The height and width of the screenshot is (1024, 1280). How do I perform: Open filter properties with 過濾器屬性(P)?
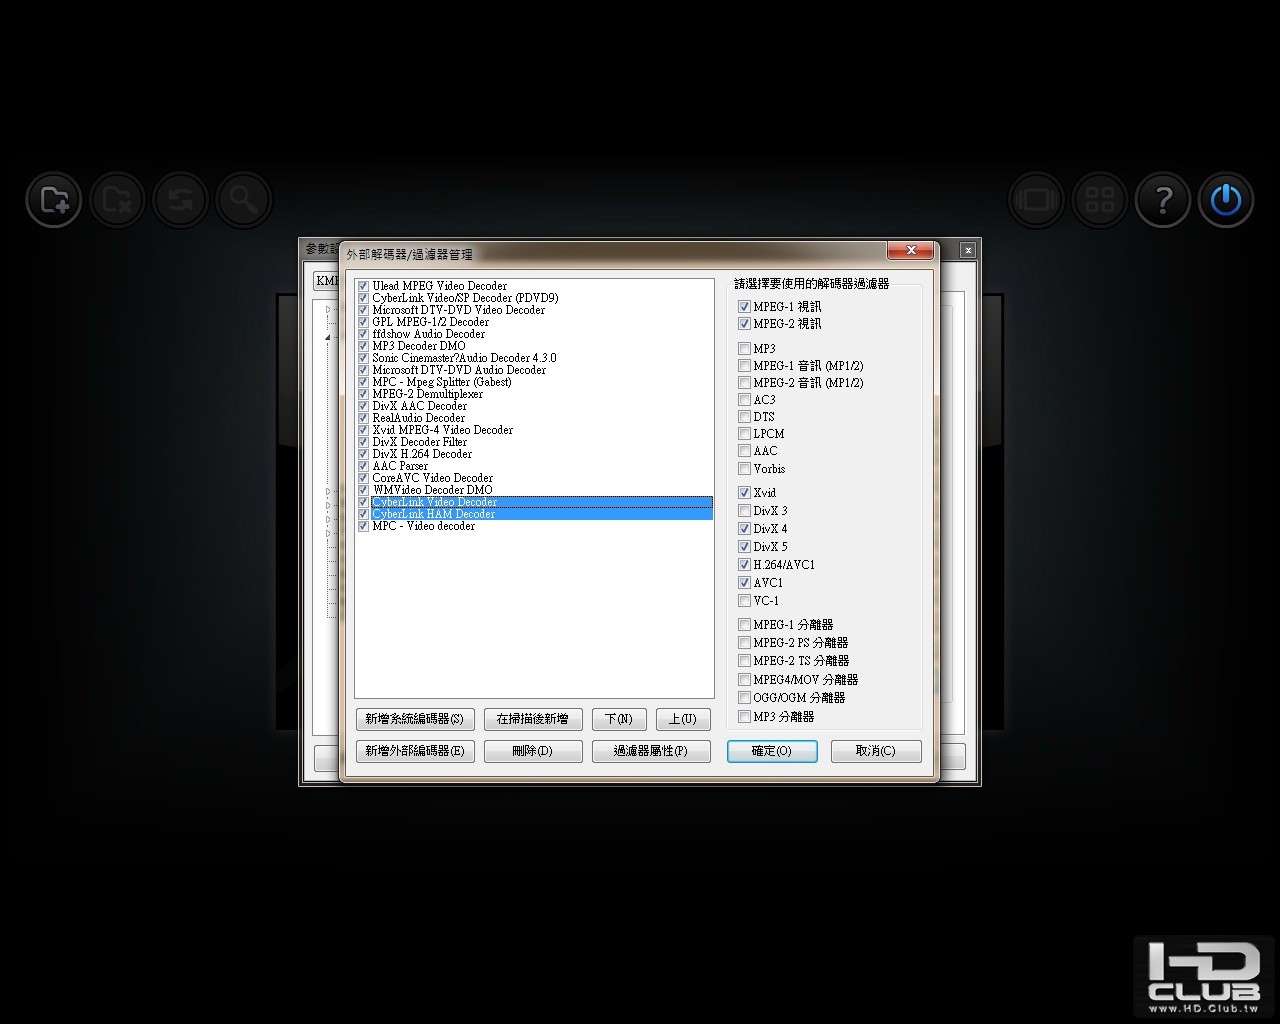tap(651, 751)
